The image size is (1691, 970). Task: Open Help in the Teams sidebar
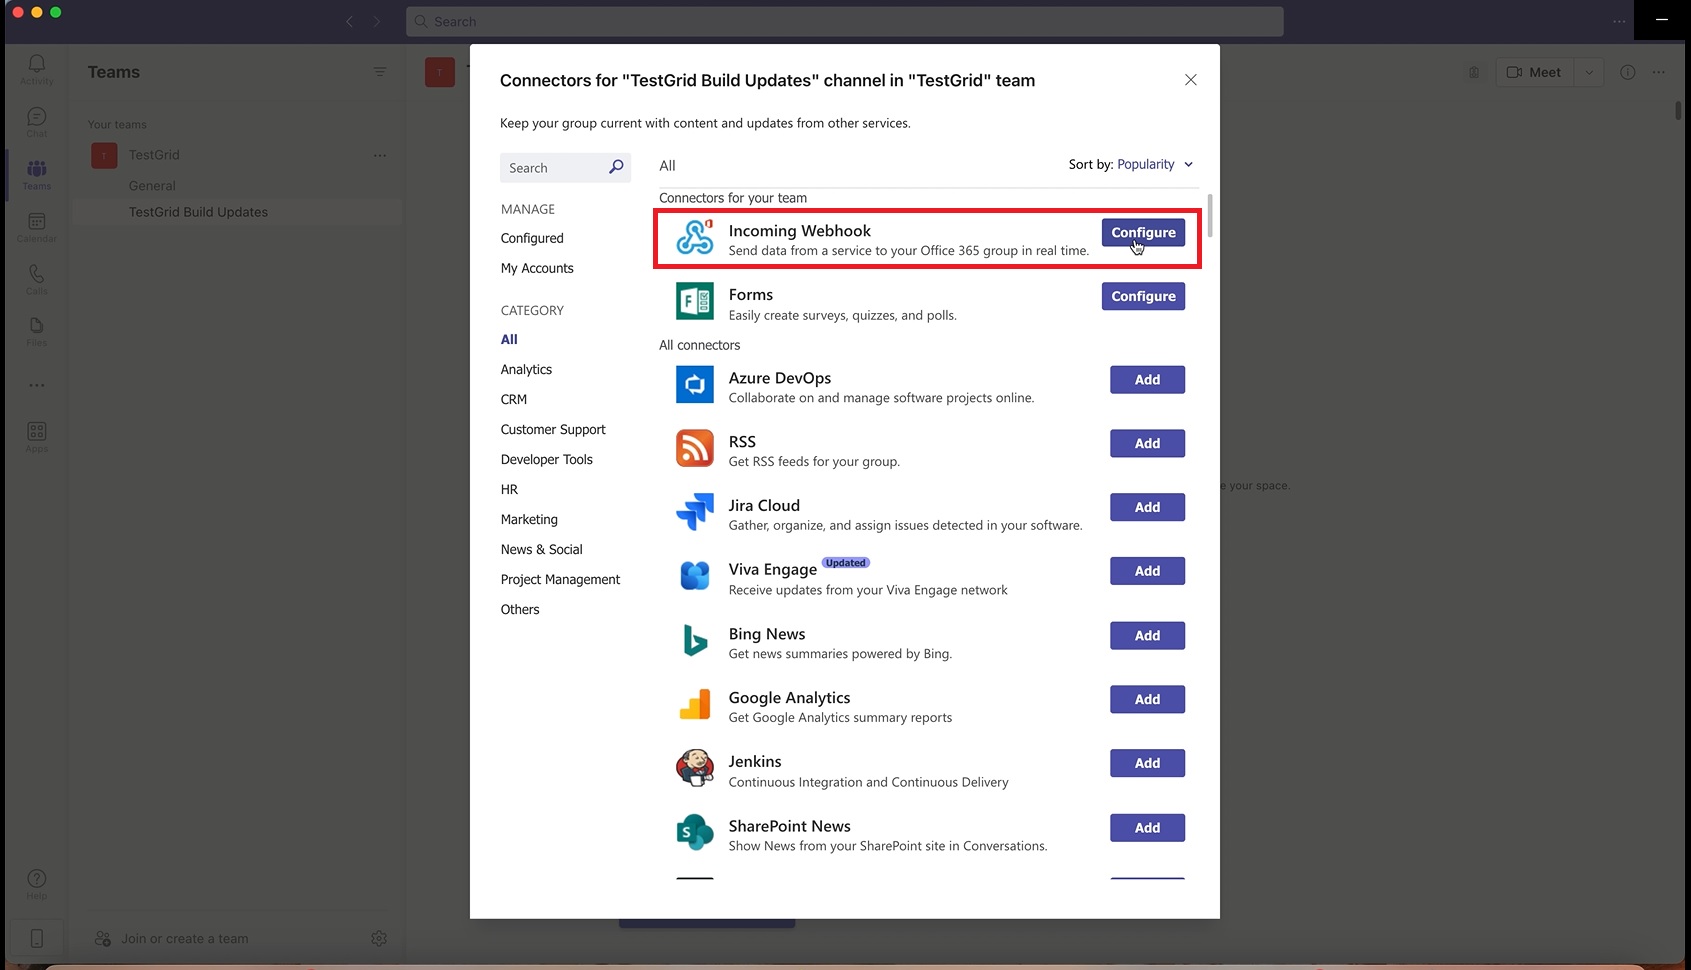click(x=37, y=884)
